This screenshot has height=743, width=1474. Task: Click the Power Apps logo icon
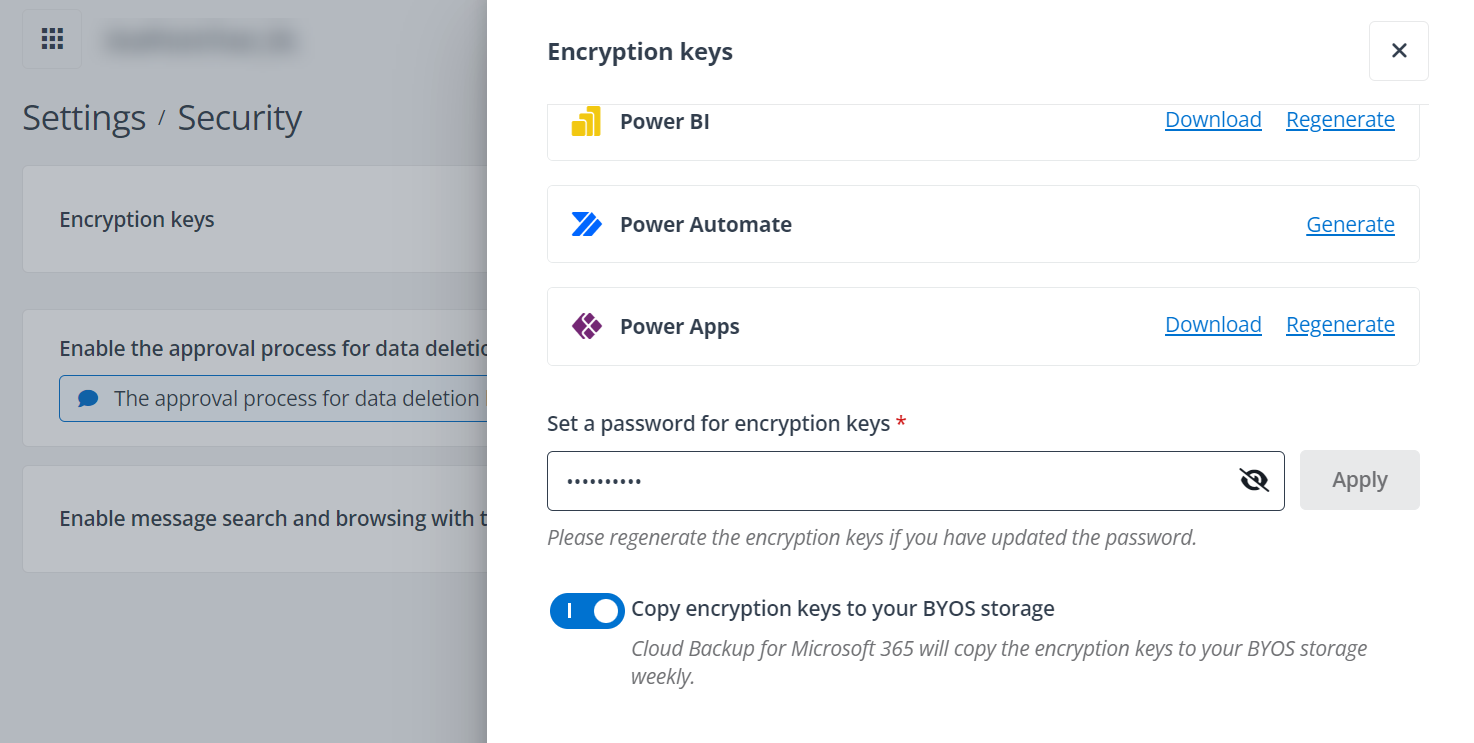pyautogui.click(x=587, y=325)
